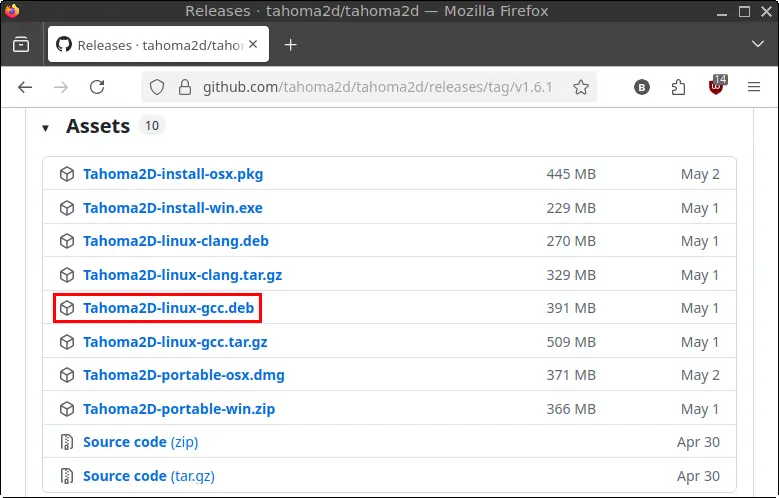The height and width of the screenshot is (498, 779).
Task: Collapse the Assets section triangle
Action: 46,128
